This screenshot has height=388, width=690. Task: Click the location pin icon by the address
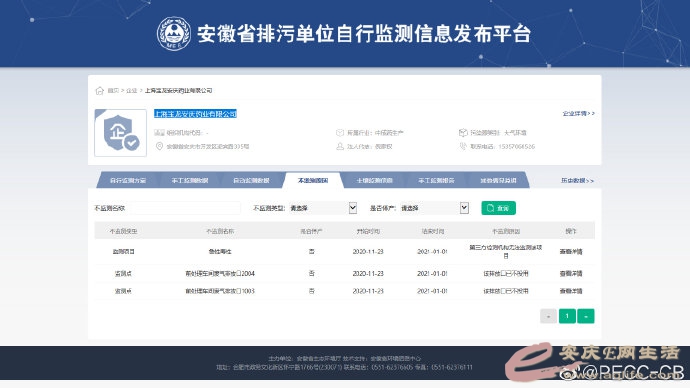tap(159, 146)
